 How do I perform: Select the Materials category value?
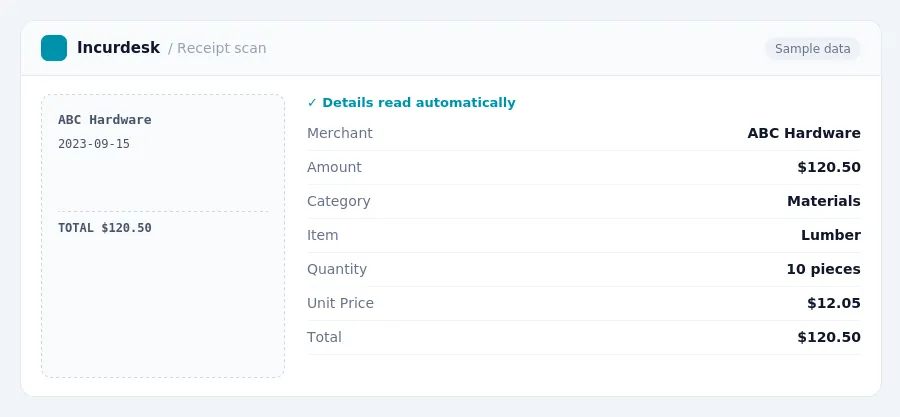(x=824, y=201)
